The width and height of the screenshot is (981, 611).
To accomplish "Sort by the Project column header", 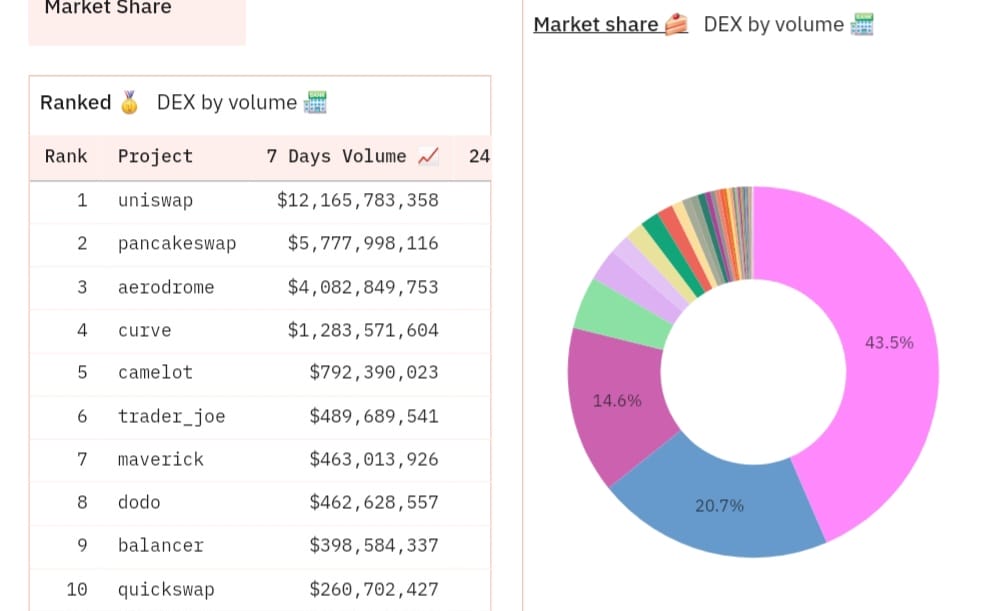I will click(x=155, y=157).
